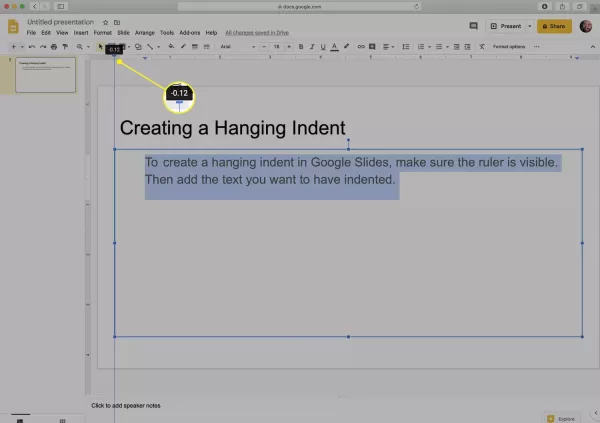Print the presentation
The width and height of the screenshot is (600, 423).
[x=54, y=47]
